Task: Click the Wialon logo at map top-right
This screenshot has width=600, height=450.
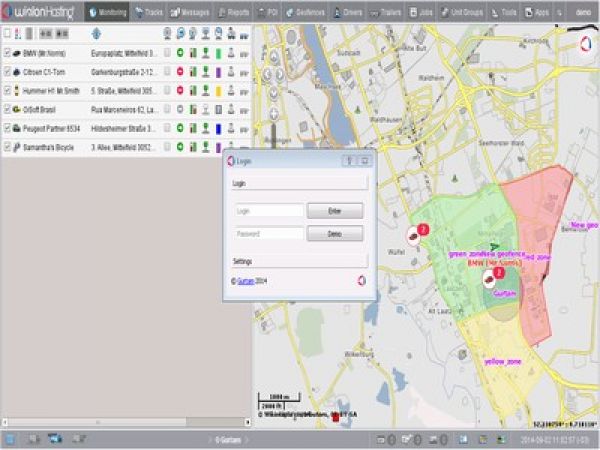Action: 585,43
